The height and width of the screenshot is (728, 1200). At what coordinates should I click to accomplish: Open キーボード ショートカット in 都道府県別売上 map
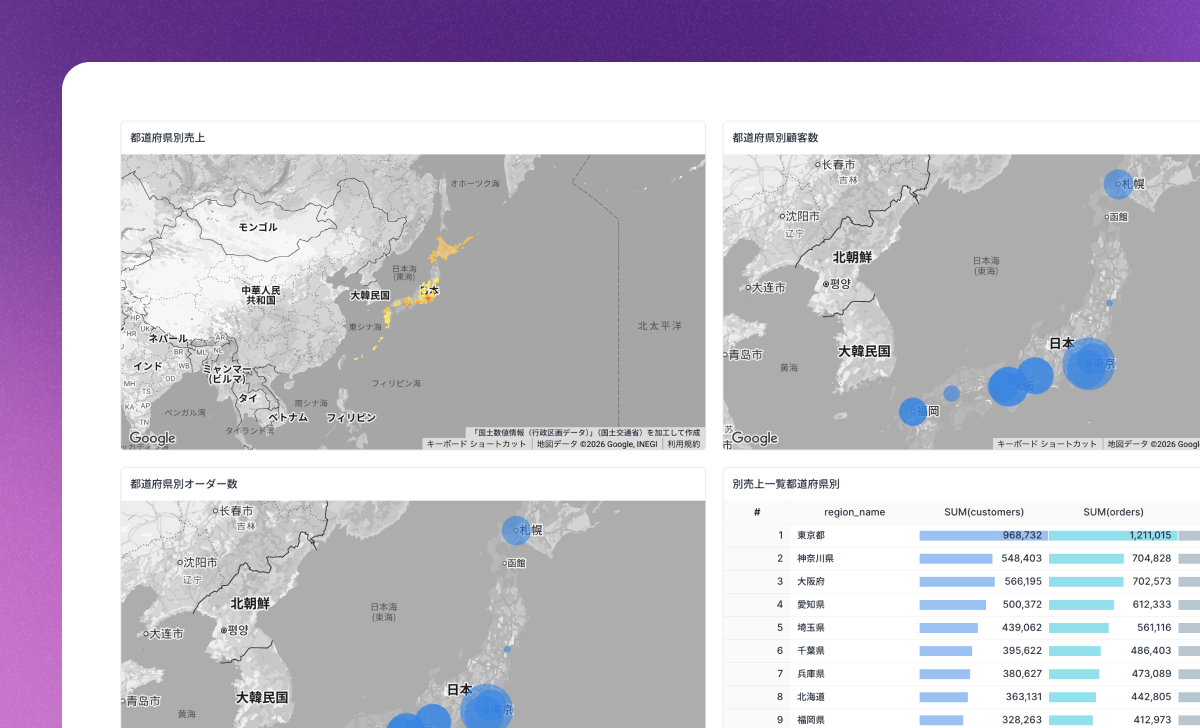click(x=476, y=444)
